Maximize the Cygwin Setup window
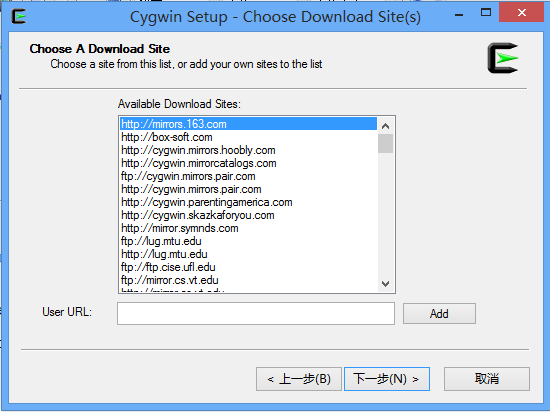 click(486, 13)
